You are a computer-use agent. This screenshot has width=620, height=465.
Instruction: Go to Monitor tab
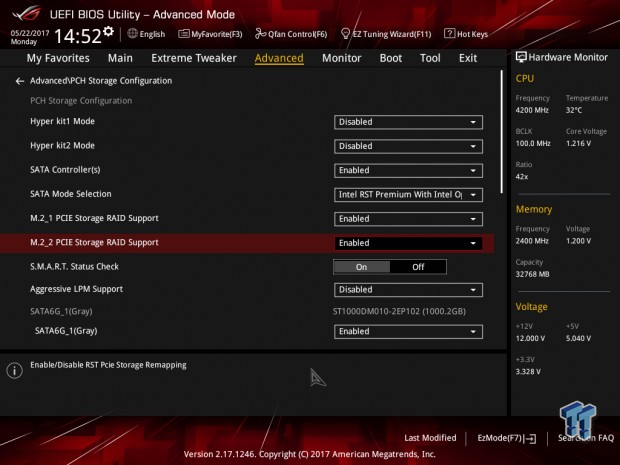click(342, 58)
